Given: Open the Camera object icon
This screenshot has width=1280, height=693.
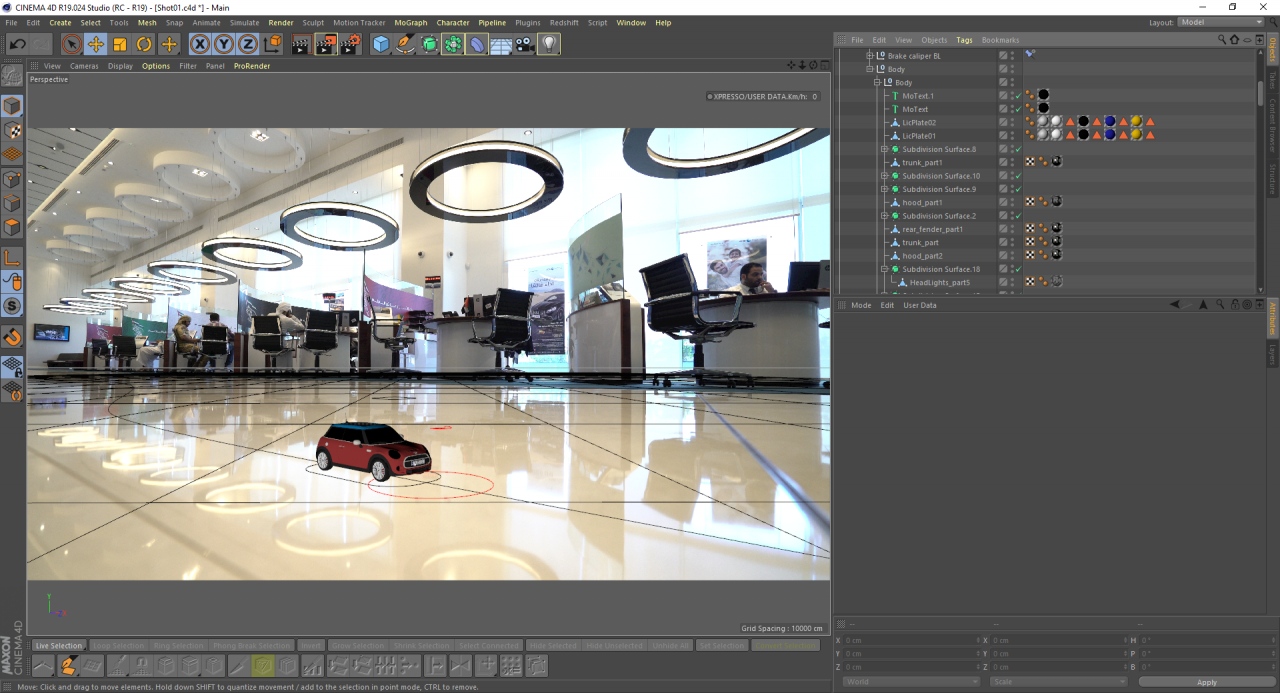Looking at the screenshot, I should tap(525, 44).
